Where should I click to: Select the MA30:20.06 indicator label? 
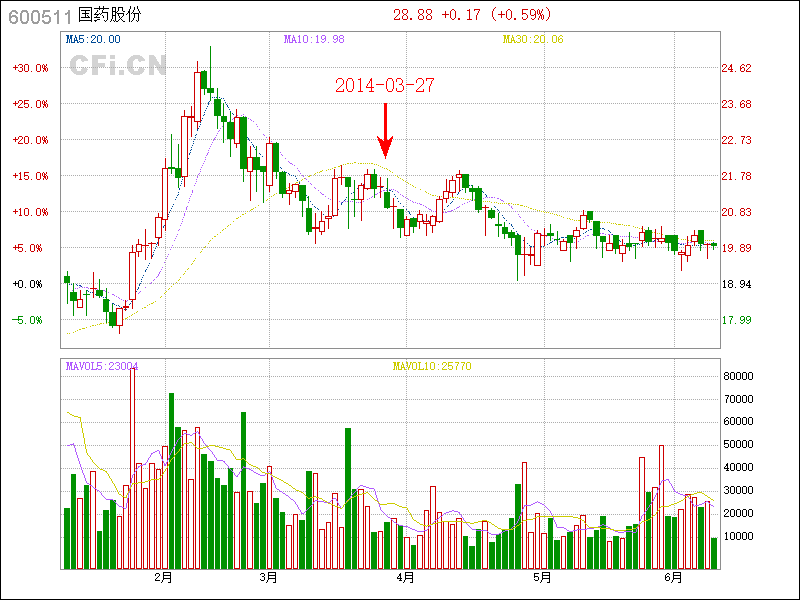point(533,39)
